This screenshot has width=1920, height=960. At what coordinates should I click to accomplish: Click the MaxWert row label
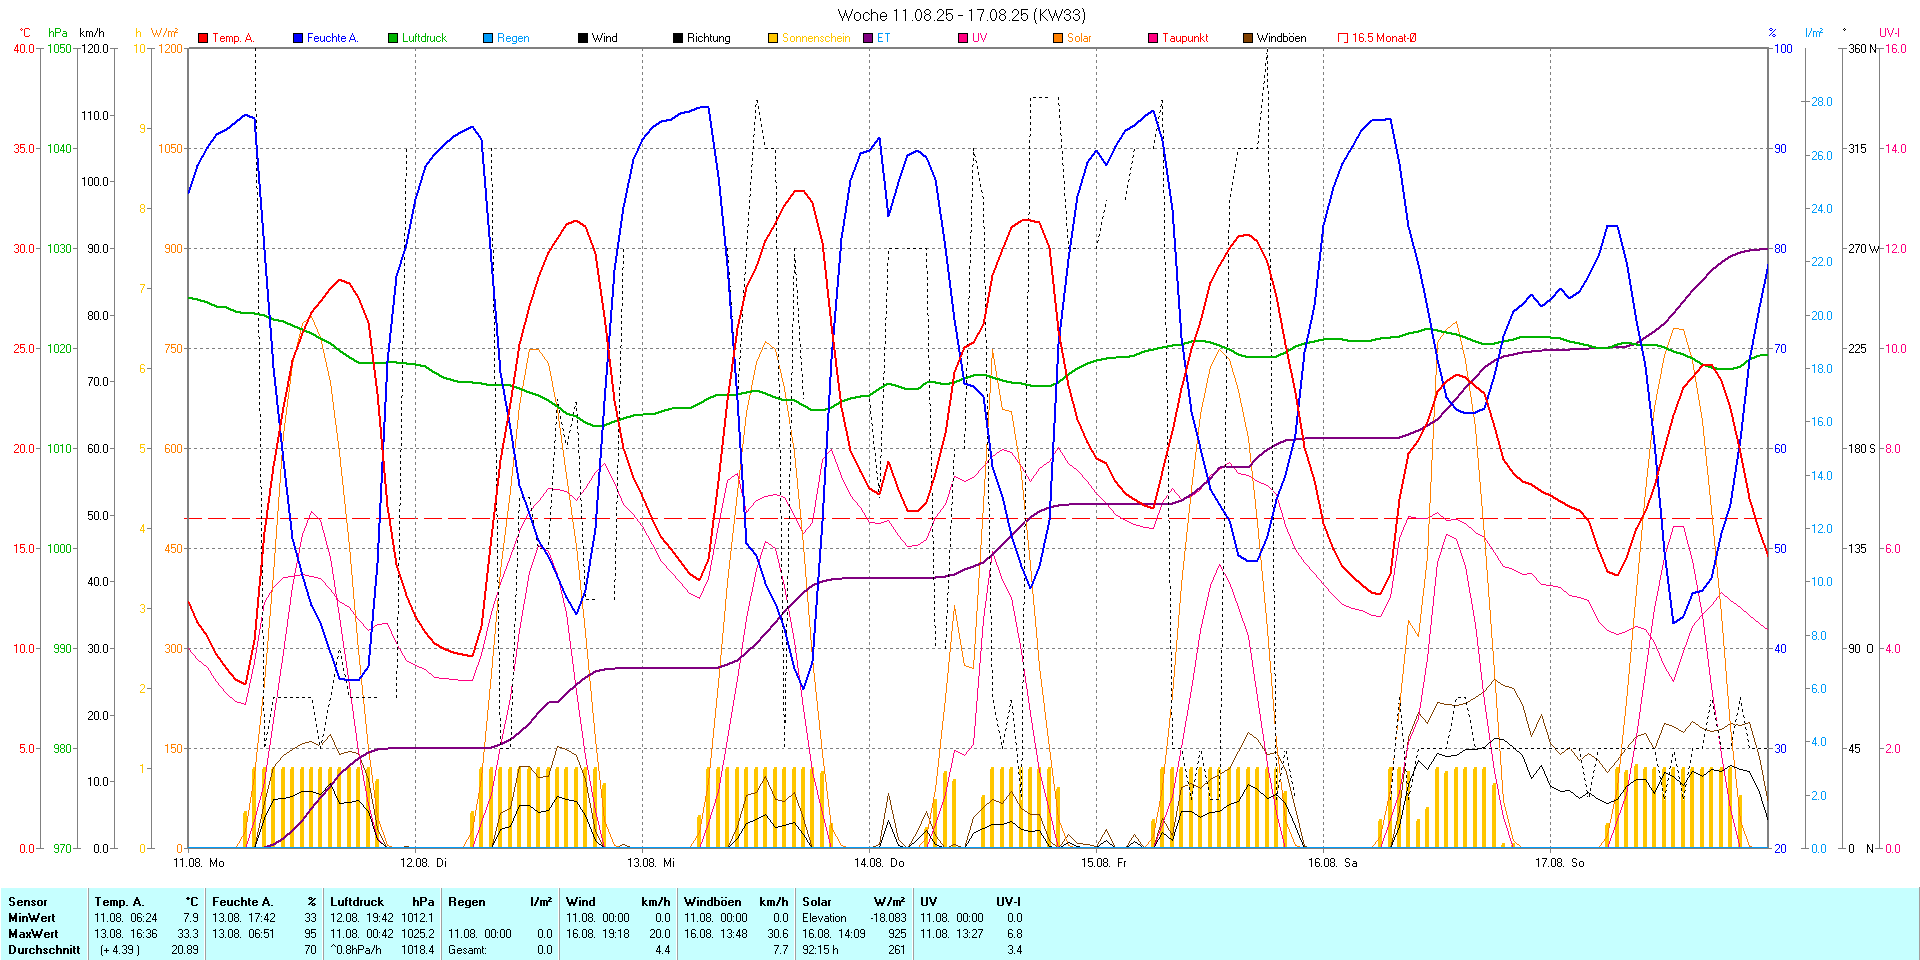[32, 934]
